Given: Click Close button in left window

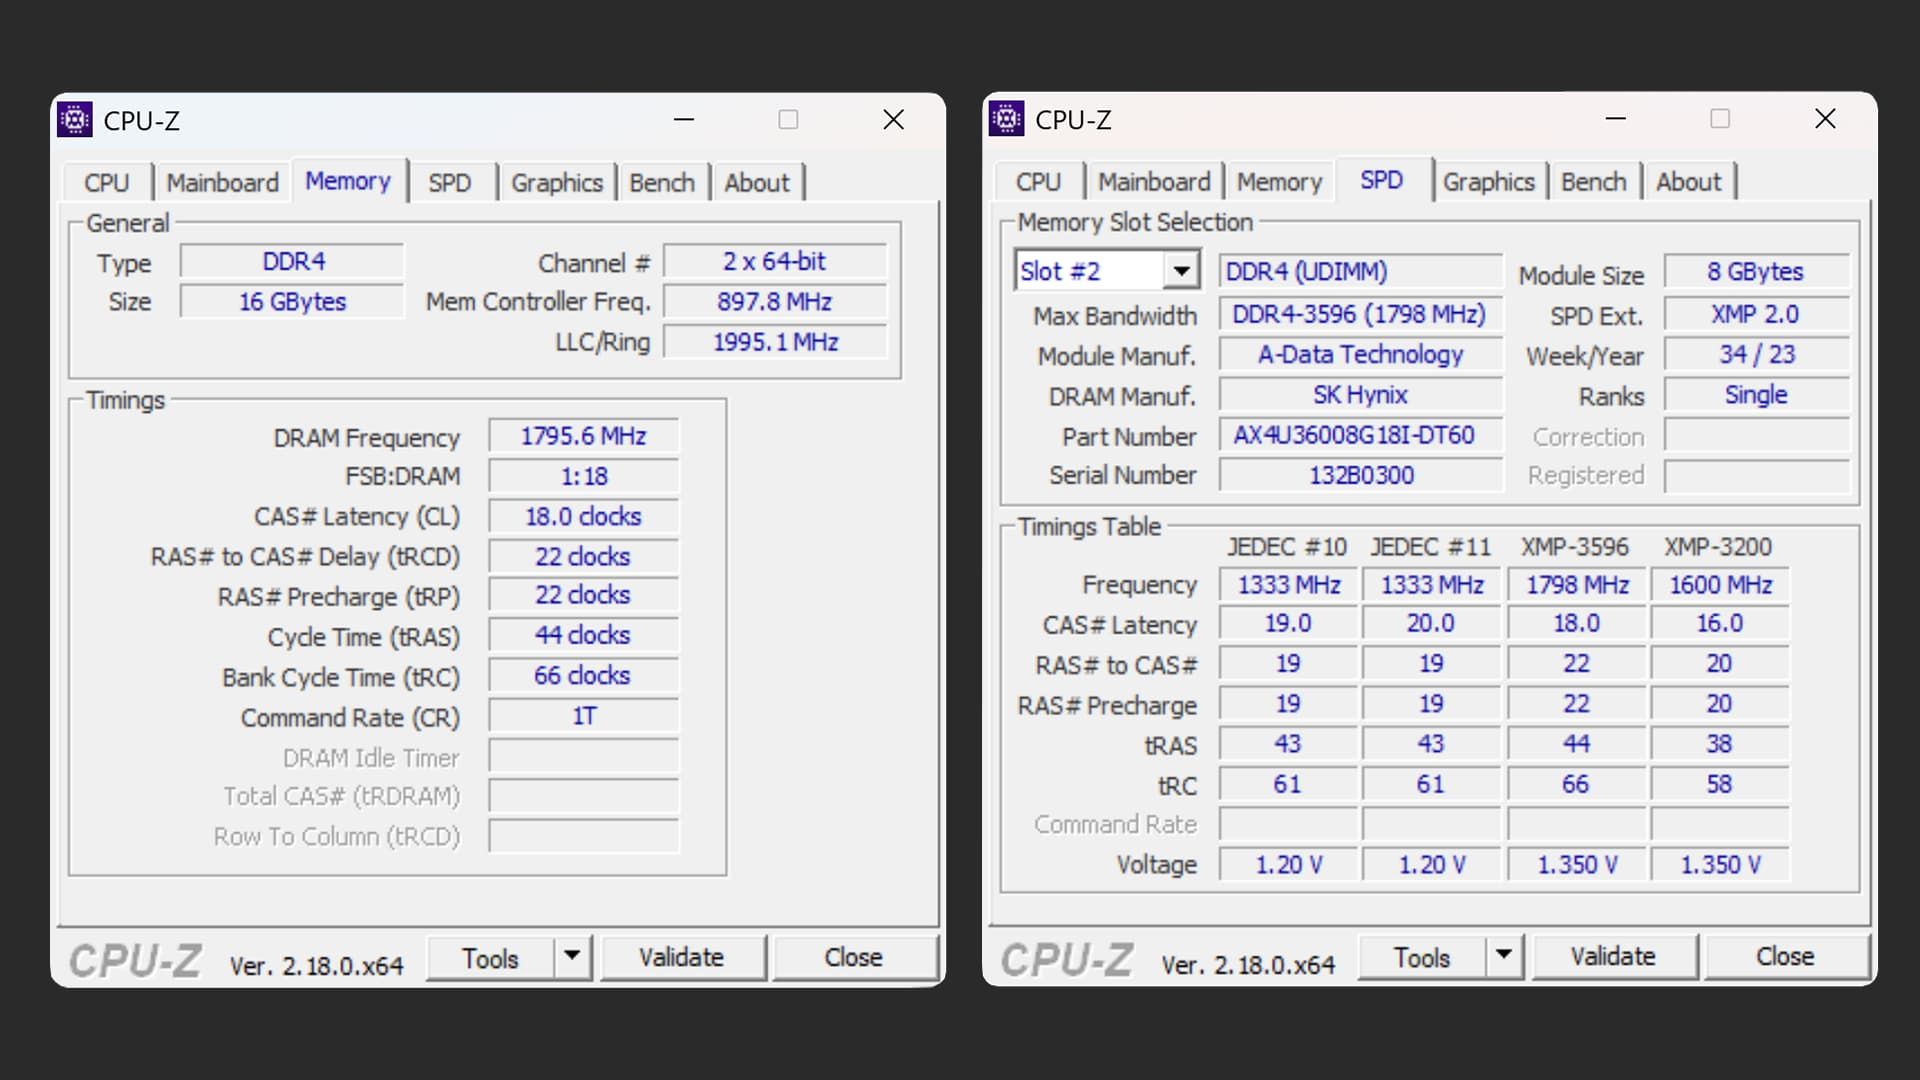Looking at the screenshot, I should 854,958.
